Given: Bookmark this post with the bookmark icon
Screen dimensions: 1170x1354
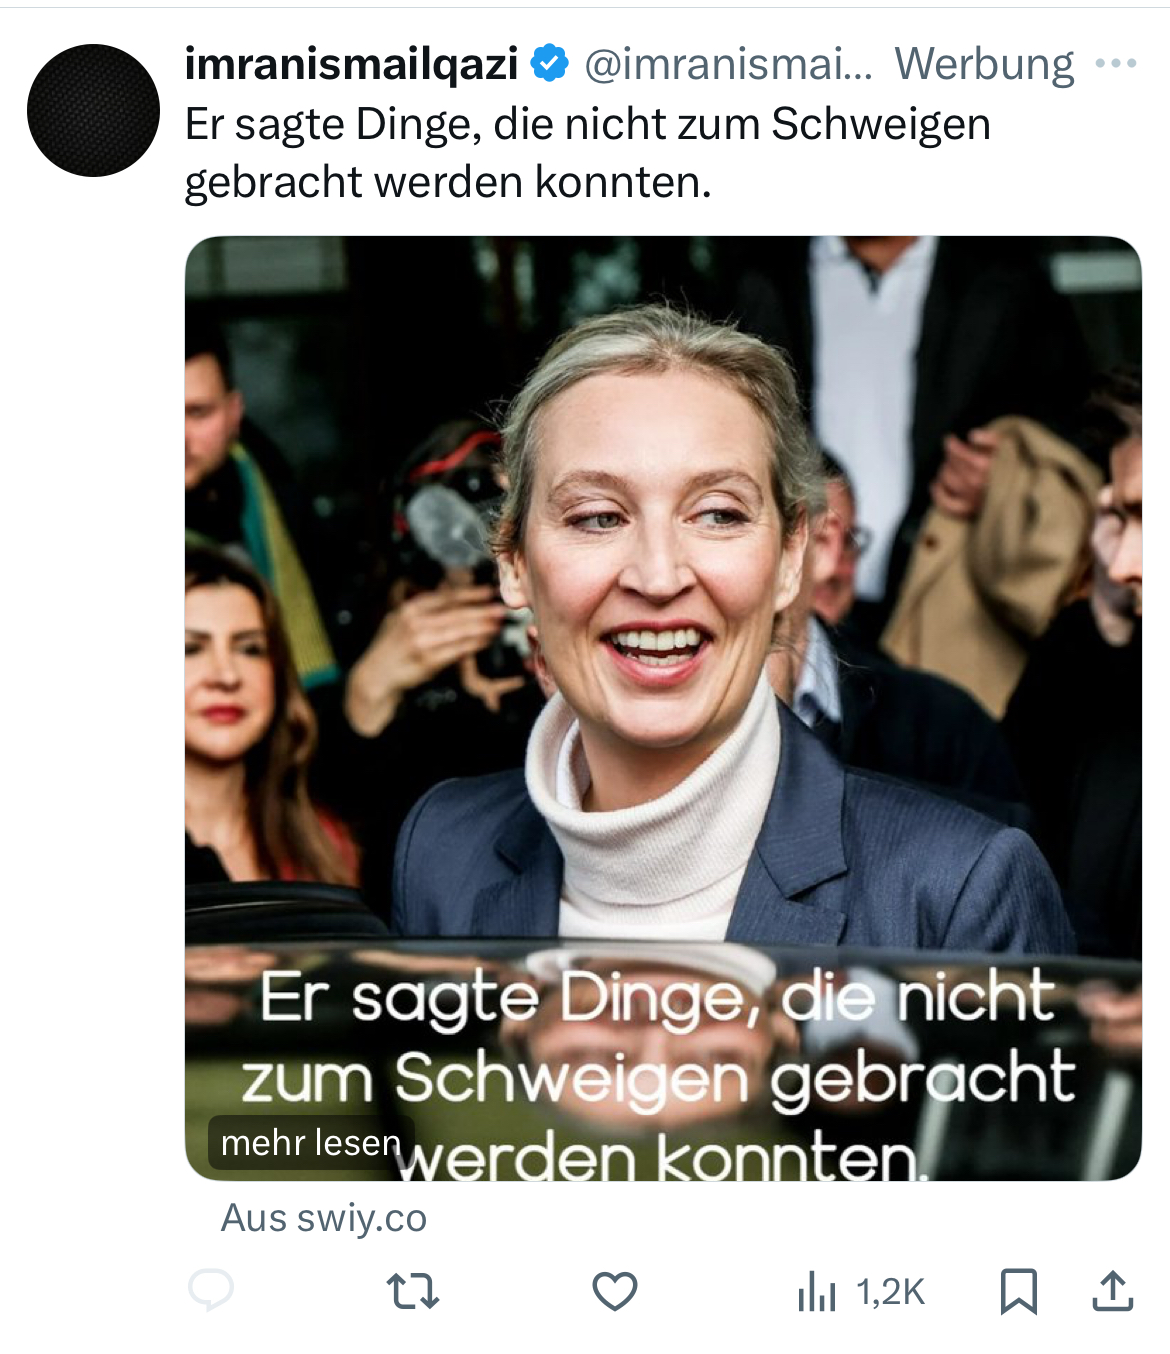Looking at the screenshot, I should tap(1019, 1291).
